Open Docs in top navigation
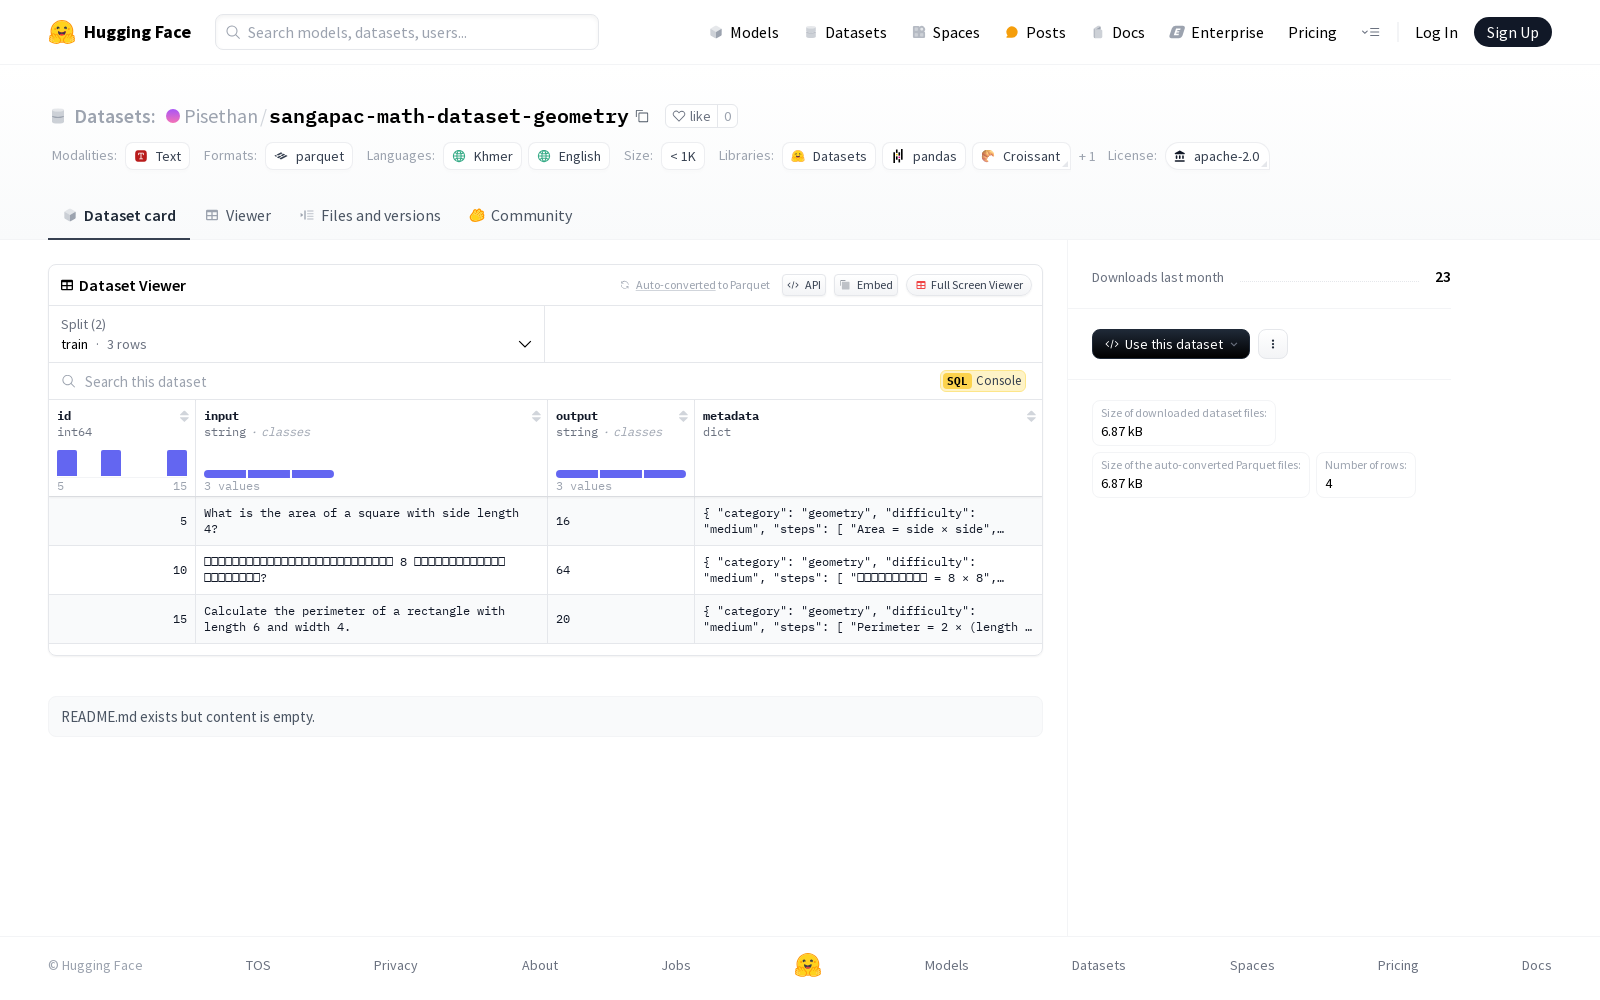Screen dimensions: 1600x1000 (x=1118, y=32)
